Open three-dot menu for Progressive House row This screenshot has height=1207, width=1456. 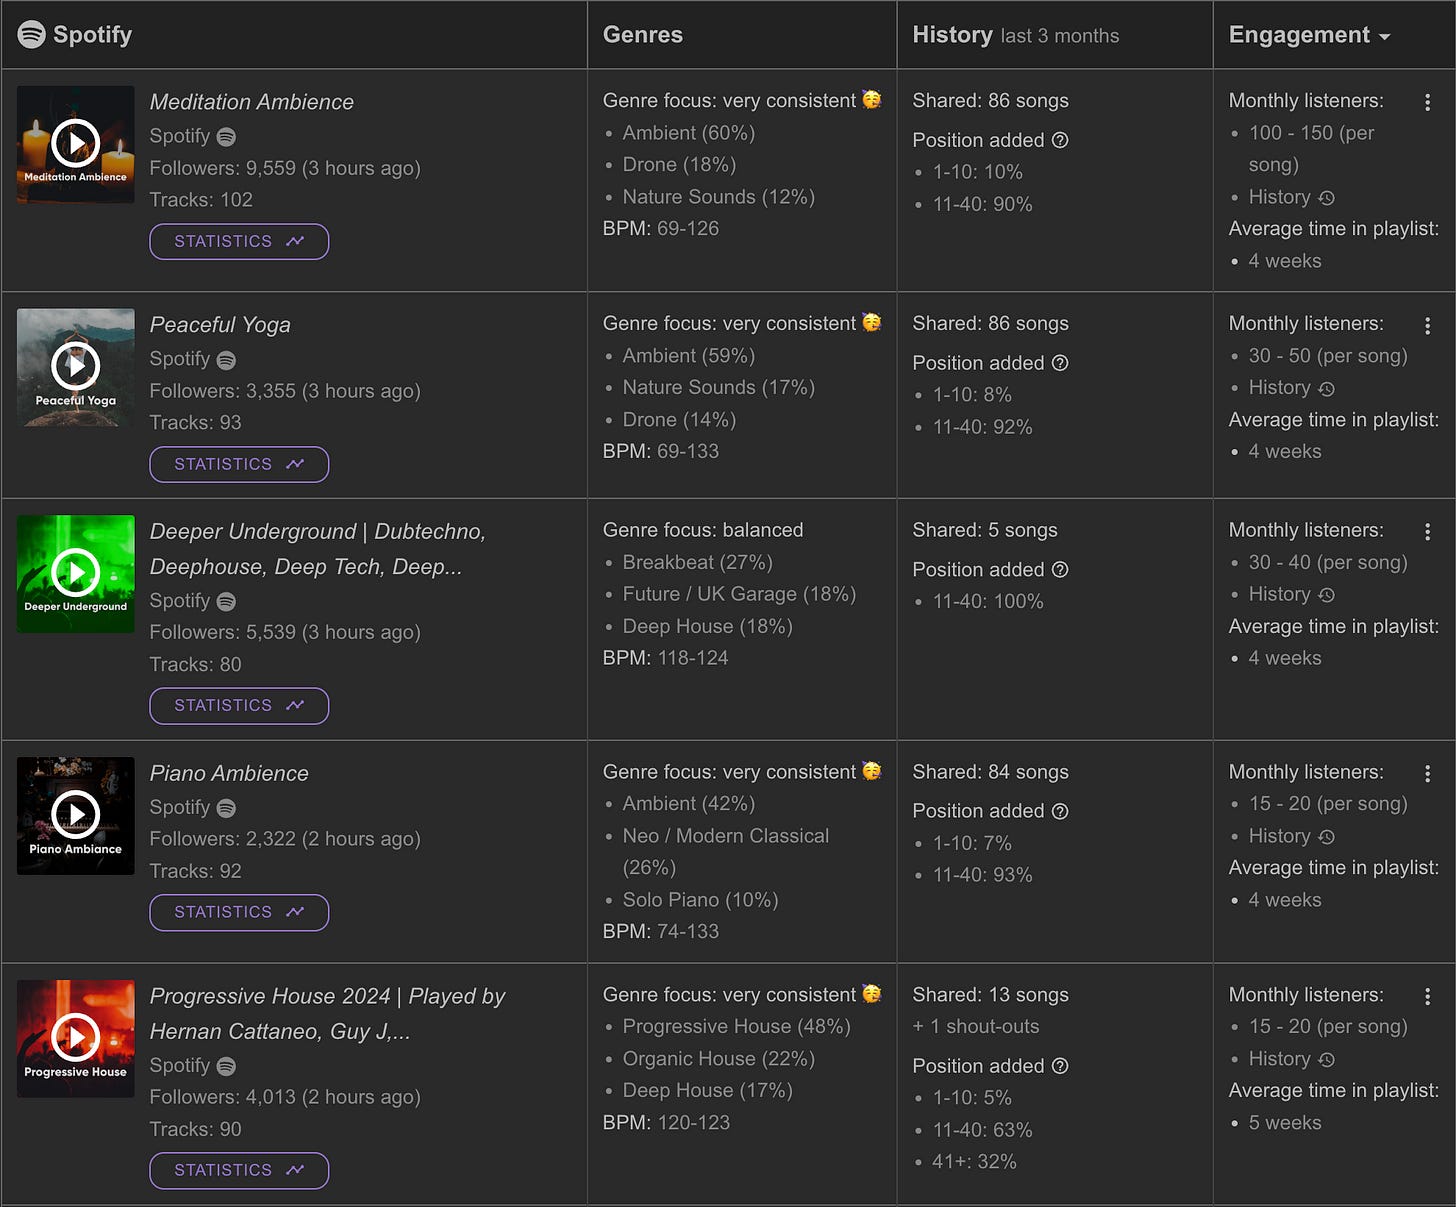click(1427, 996)
